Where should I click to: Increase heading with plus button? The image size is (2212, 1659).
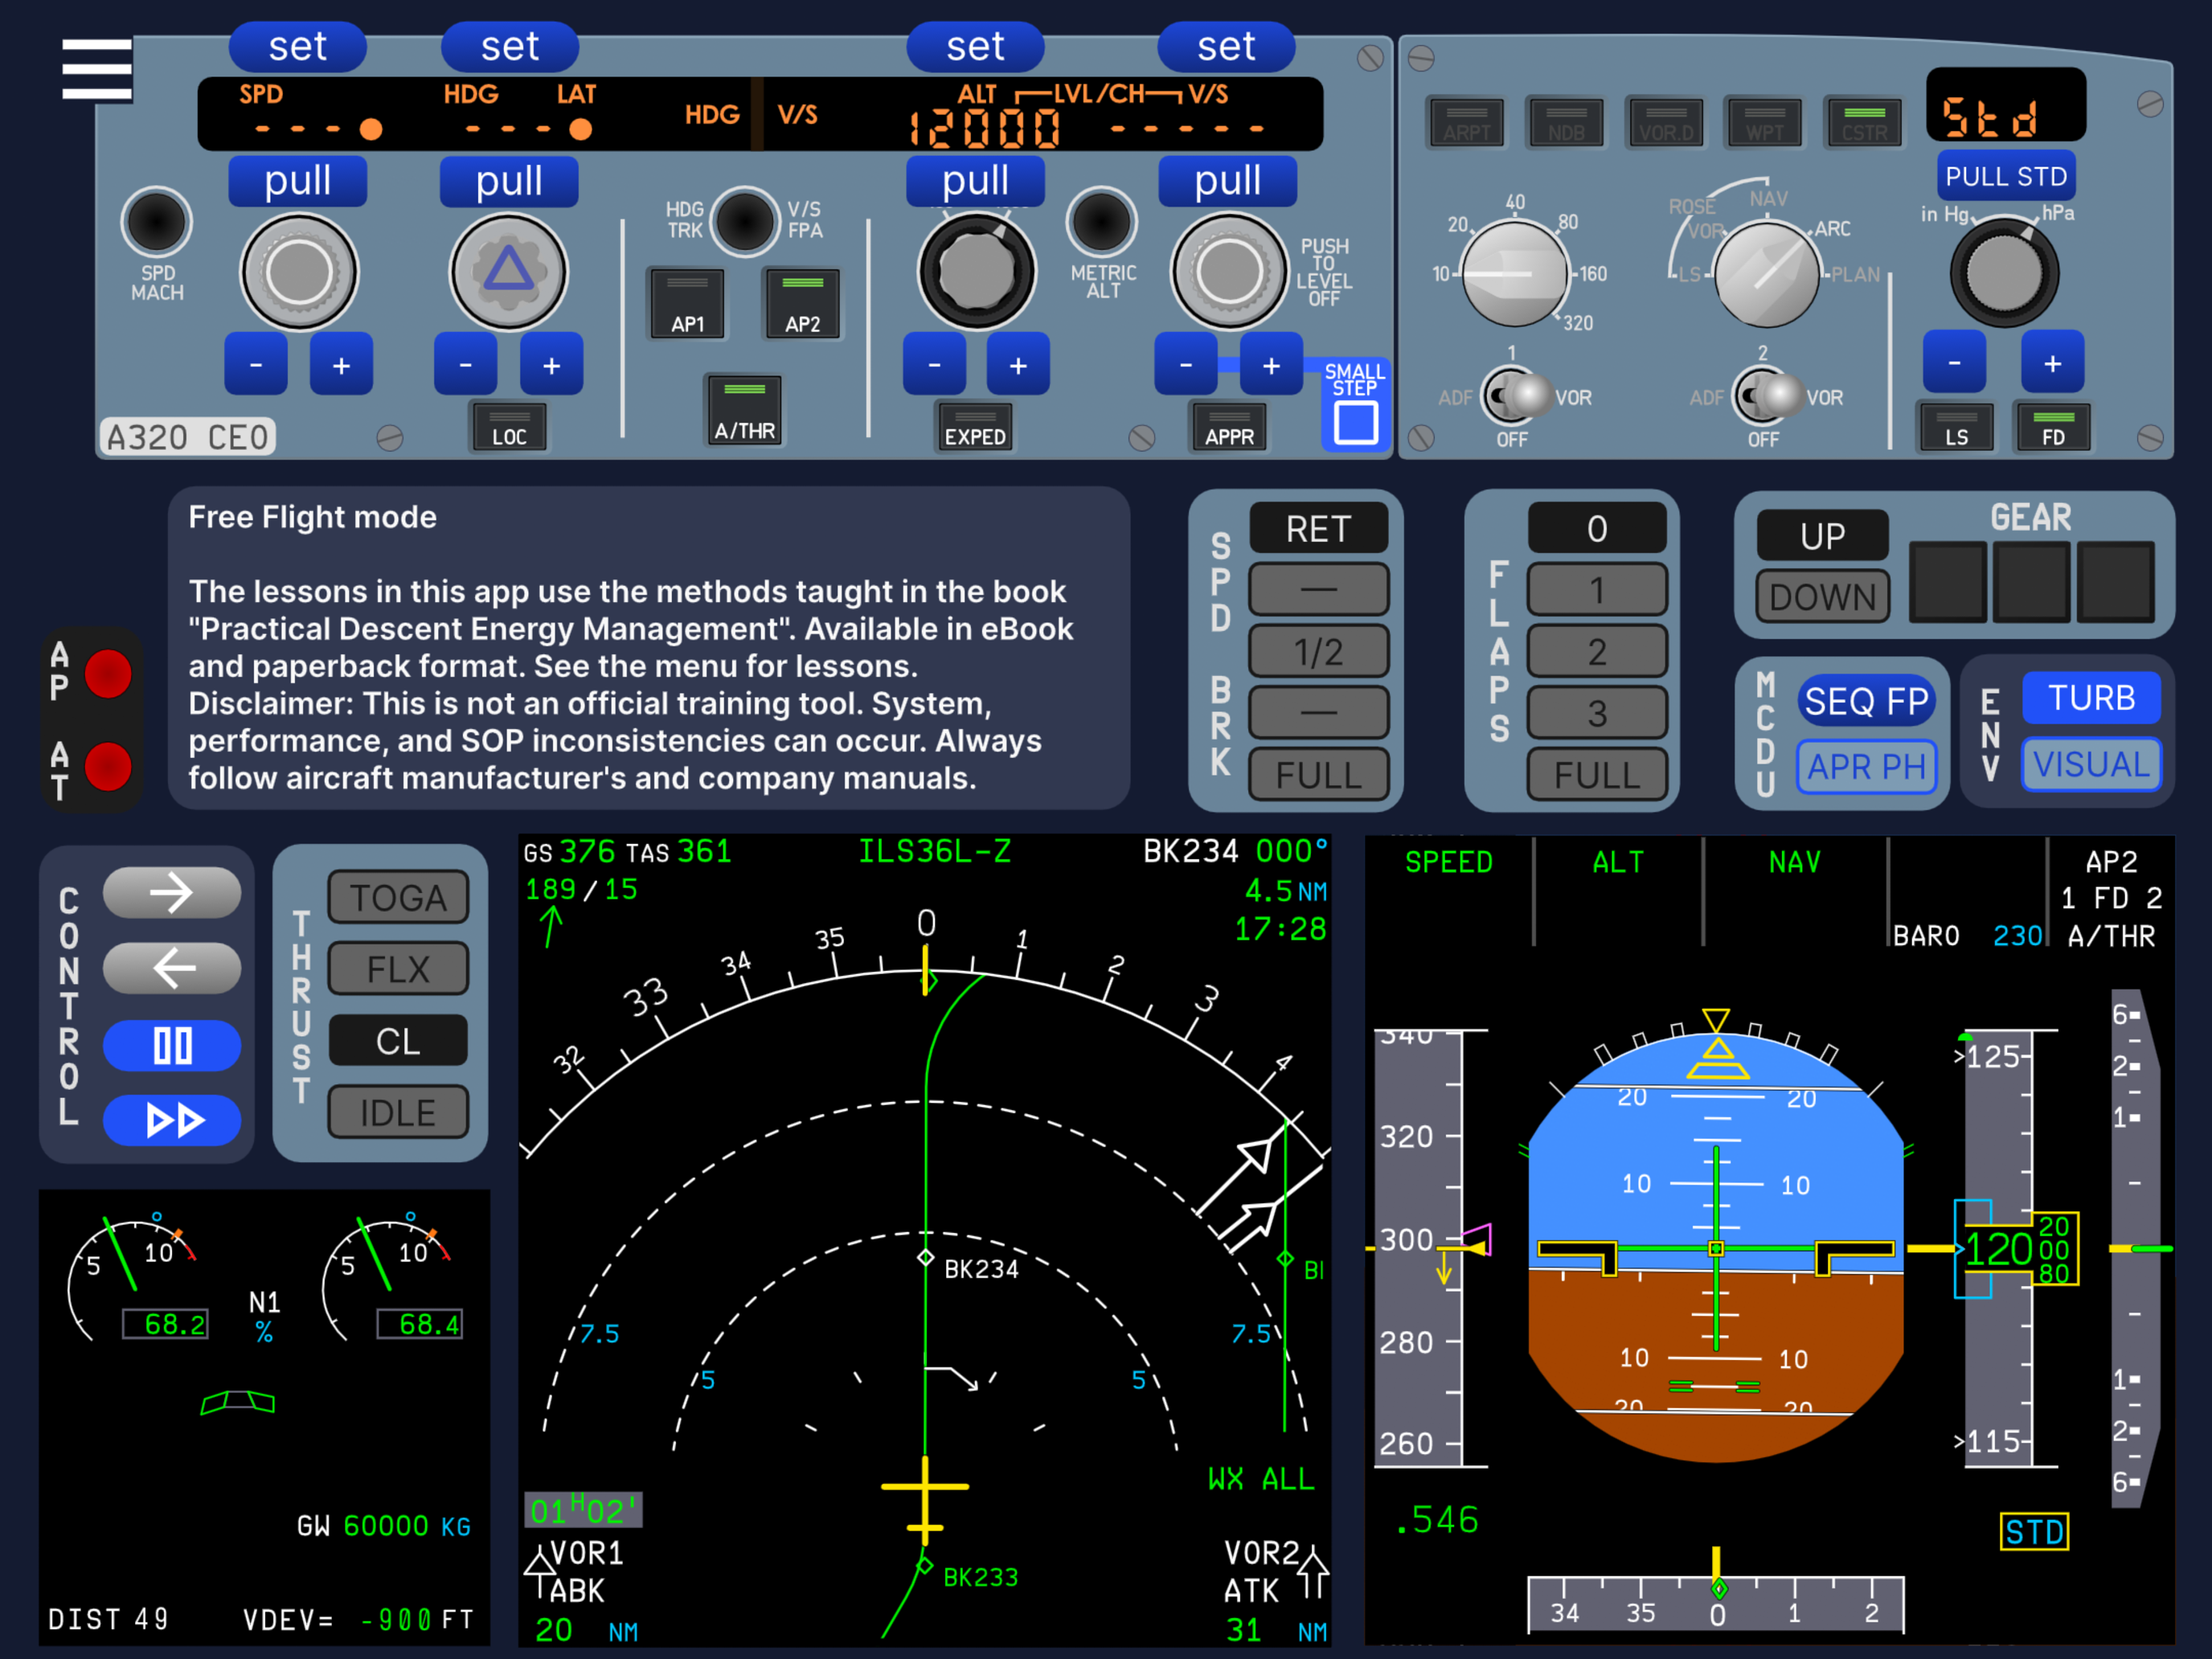[x=551, y=364]
